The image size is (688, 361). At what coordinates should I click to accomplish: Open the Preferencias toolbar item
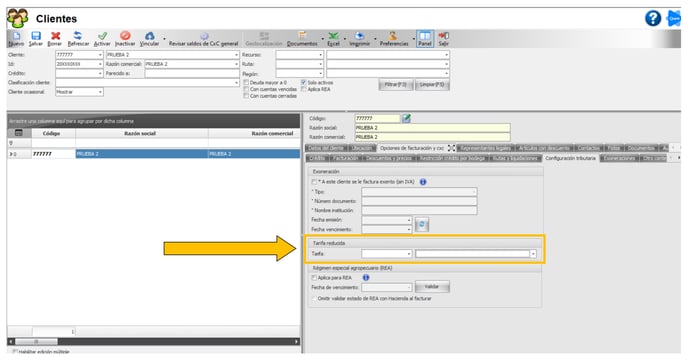[x=394, y=39]
